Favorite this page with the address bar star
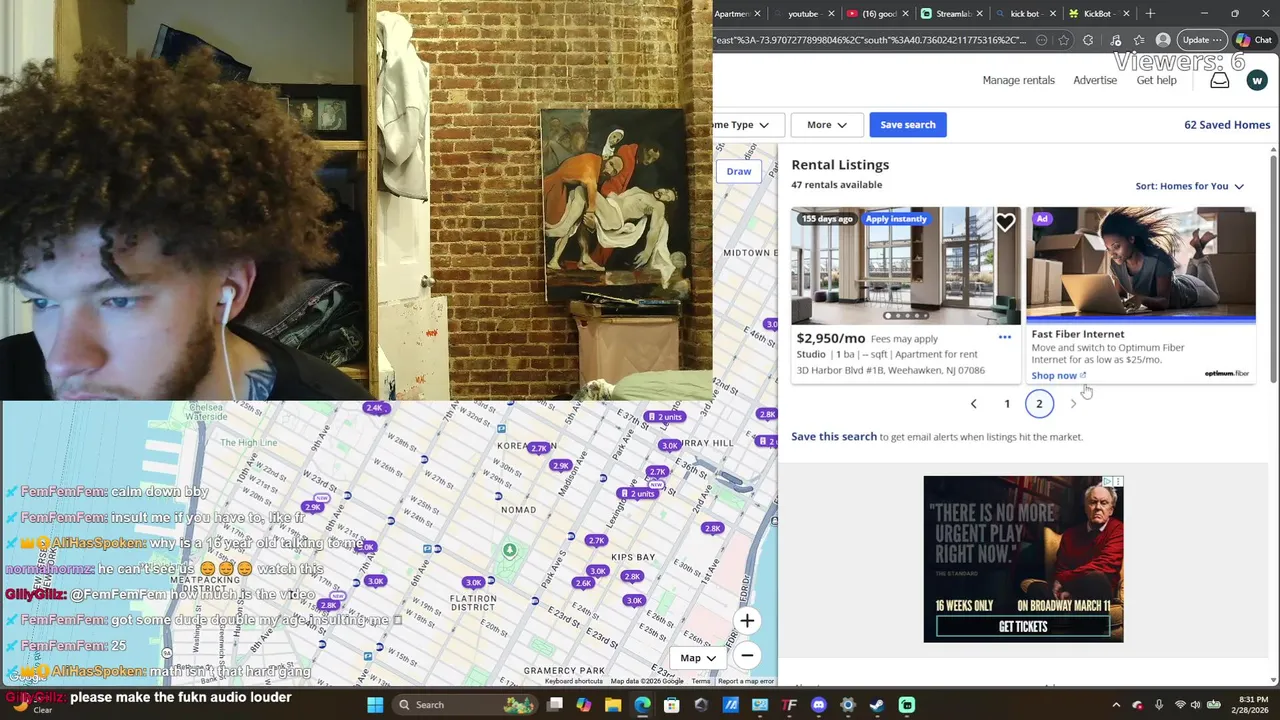Image resolution: width=1280 pixels, height=720 pixels. [x=1063, y=40]
